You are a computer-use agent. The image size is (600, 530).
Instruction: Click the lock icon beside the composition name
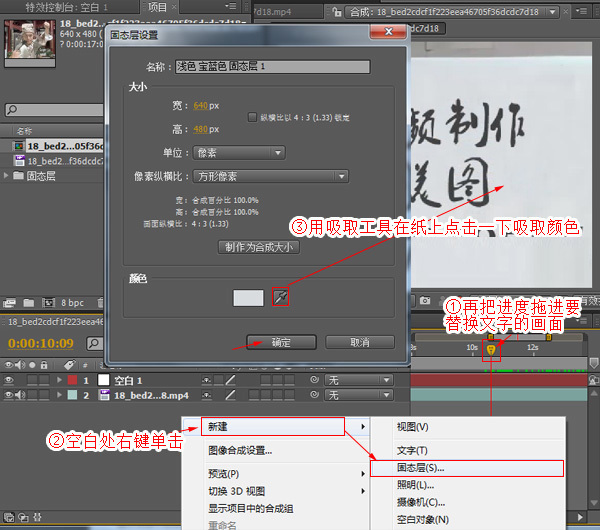coord(336,12)
